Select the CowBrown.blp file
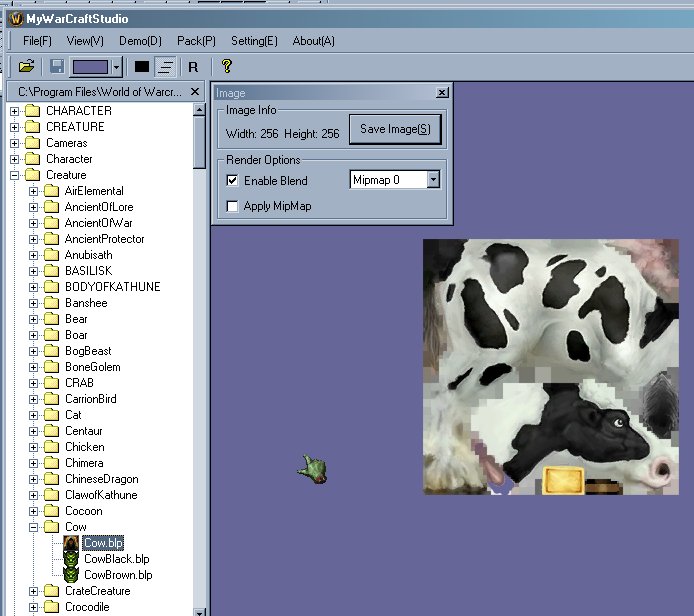 point(118,575)
